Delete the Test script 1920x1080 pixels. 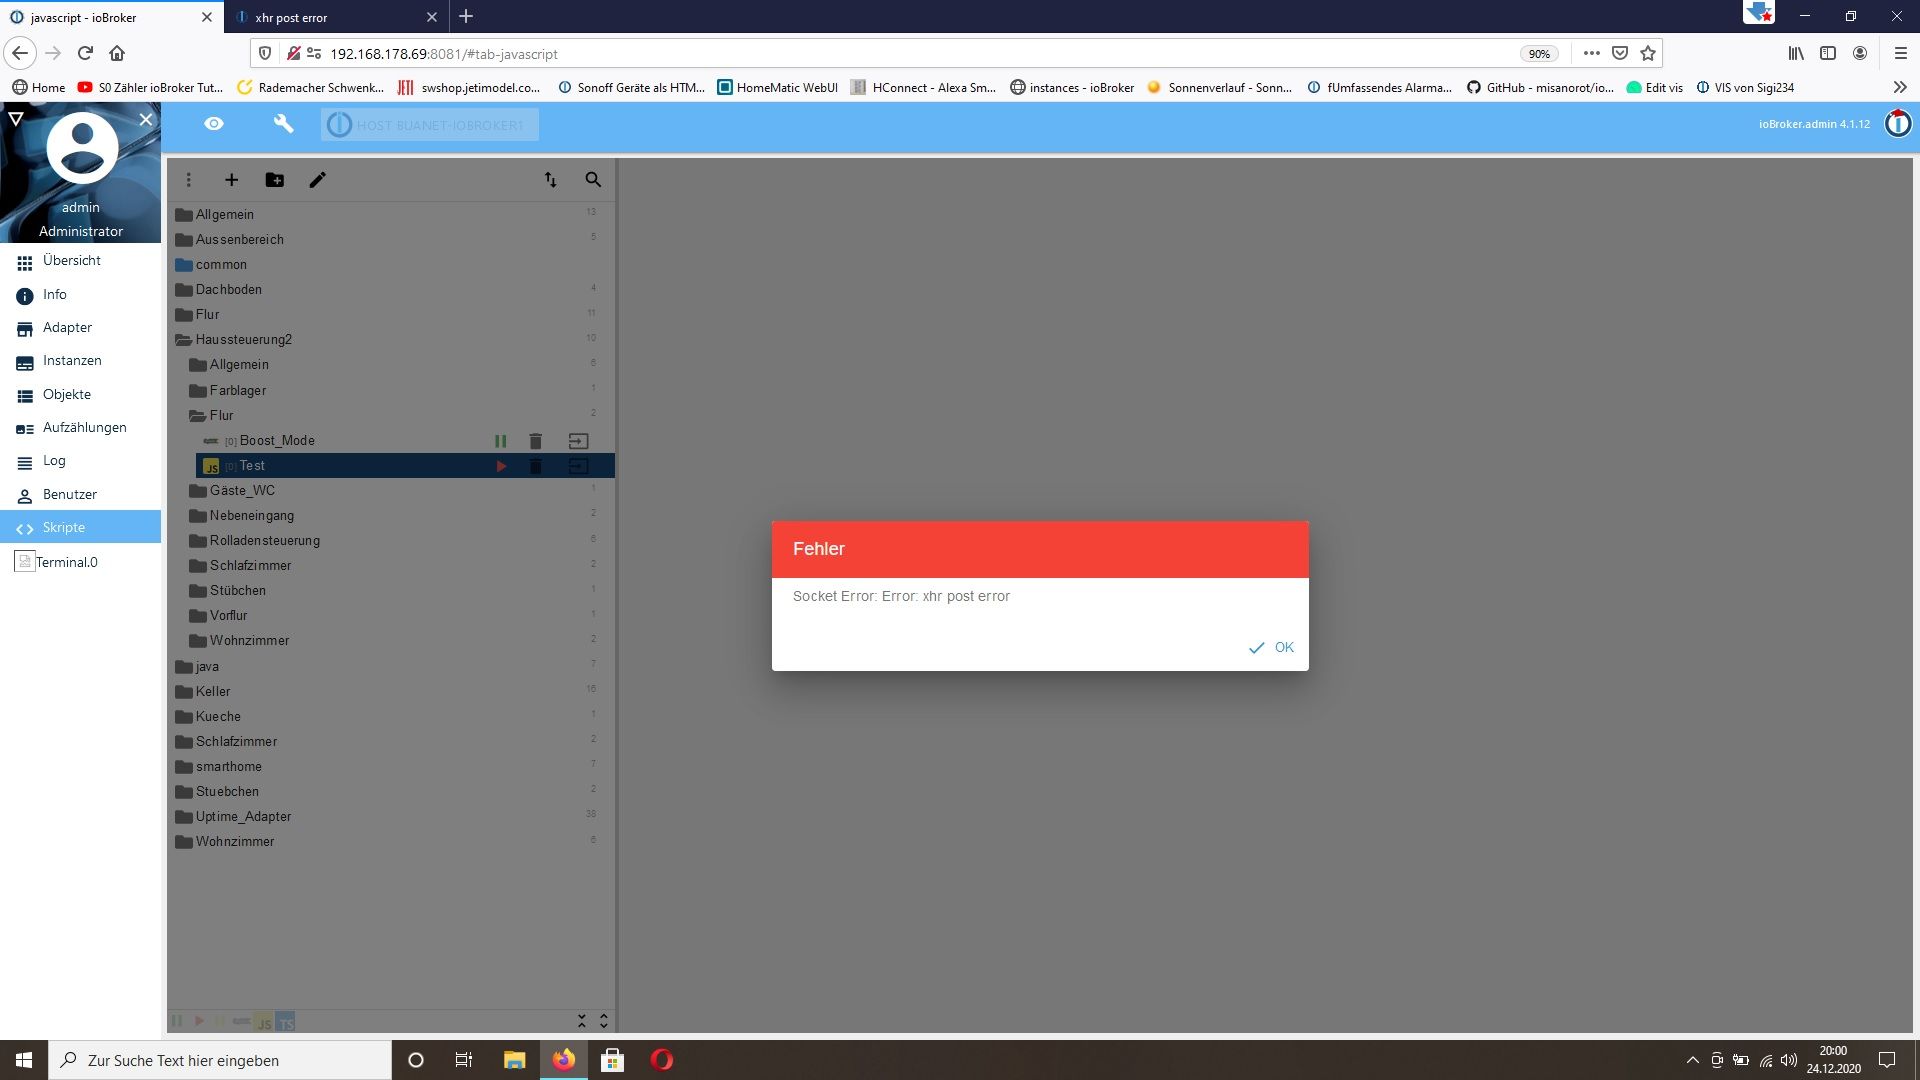point(535,466)
